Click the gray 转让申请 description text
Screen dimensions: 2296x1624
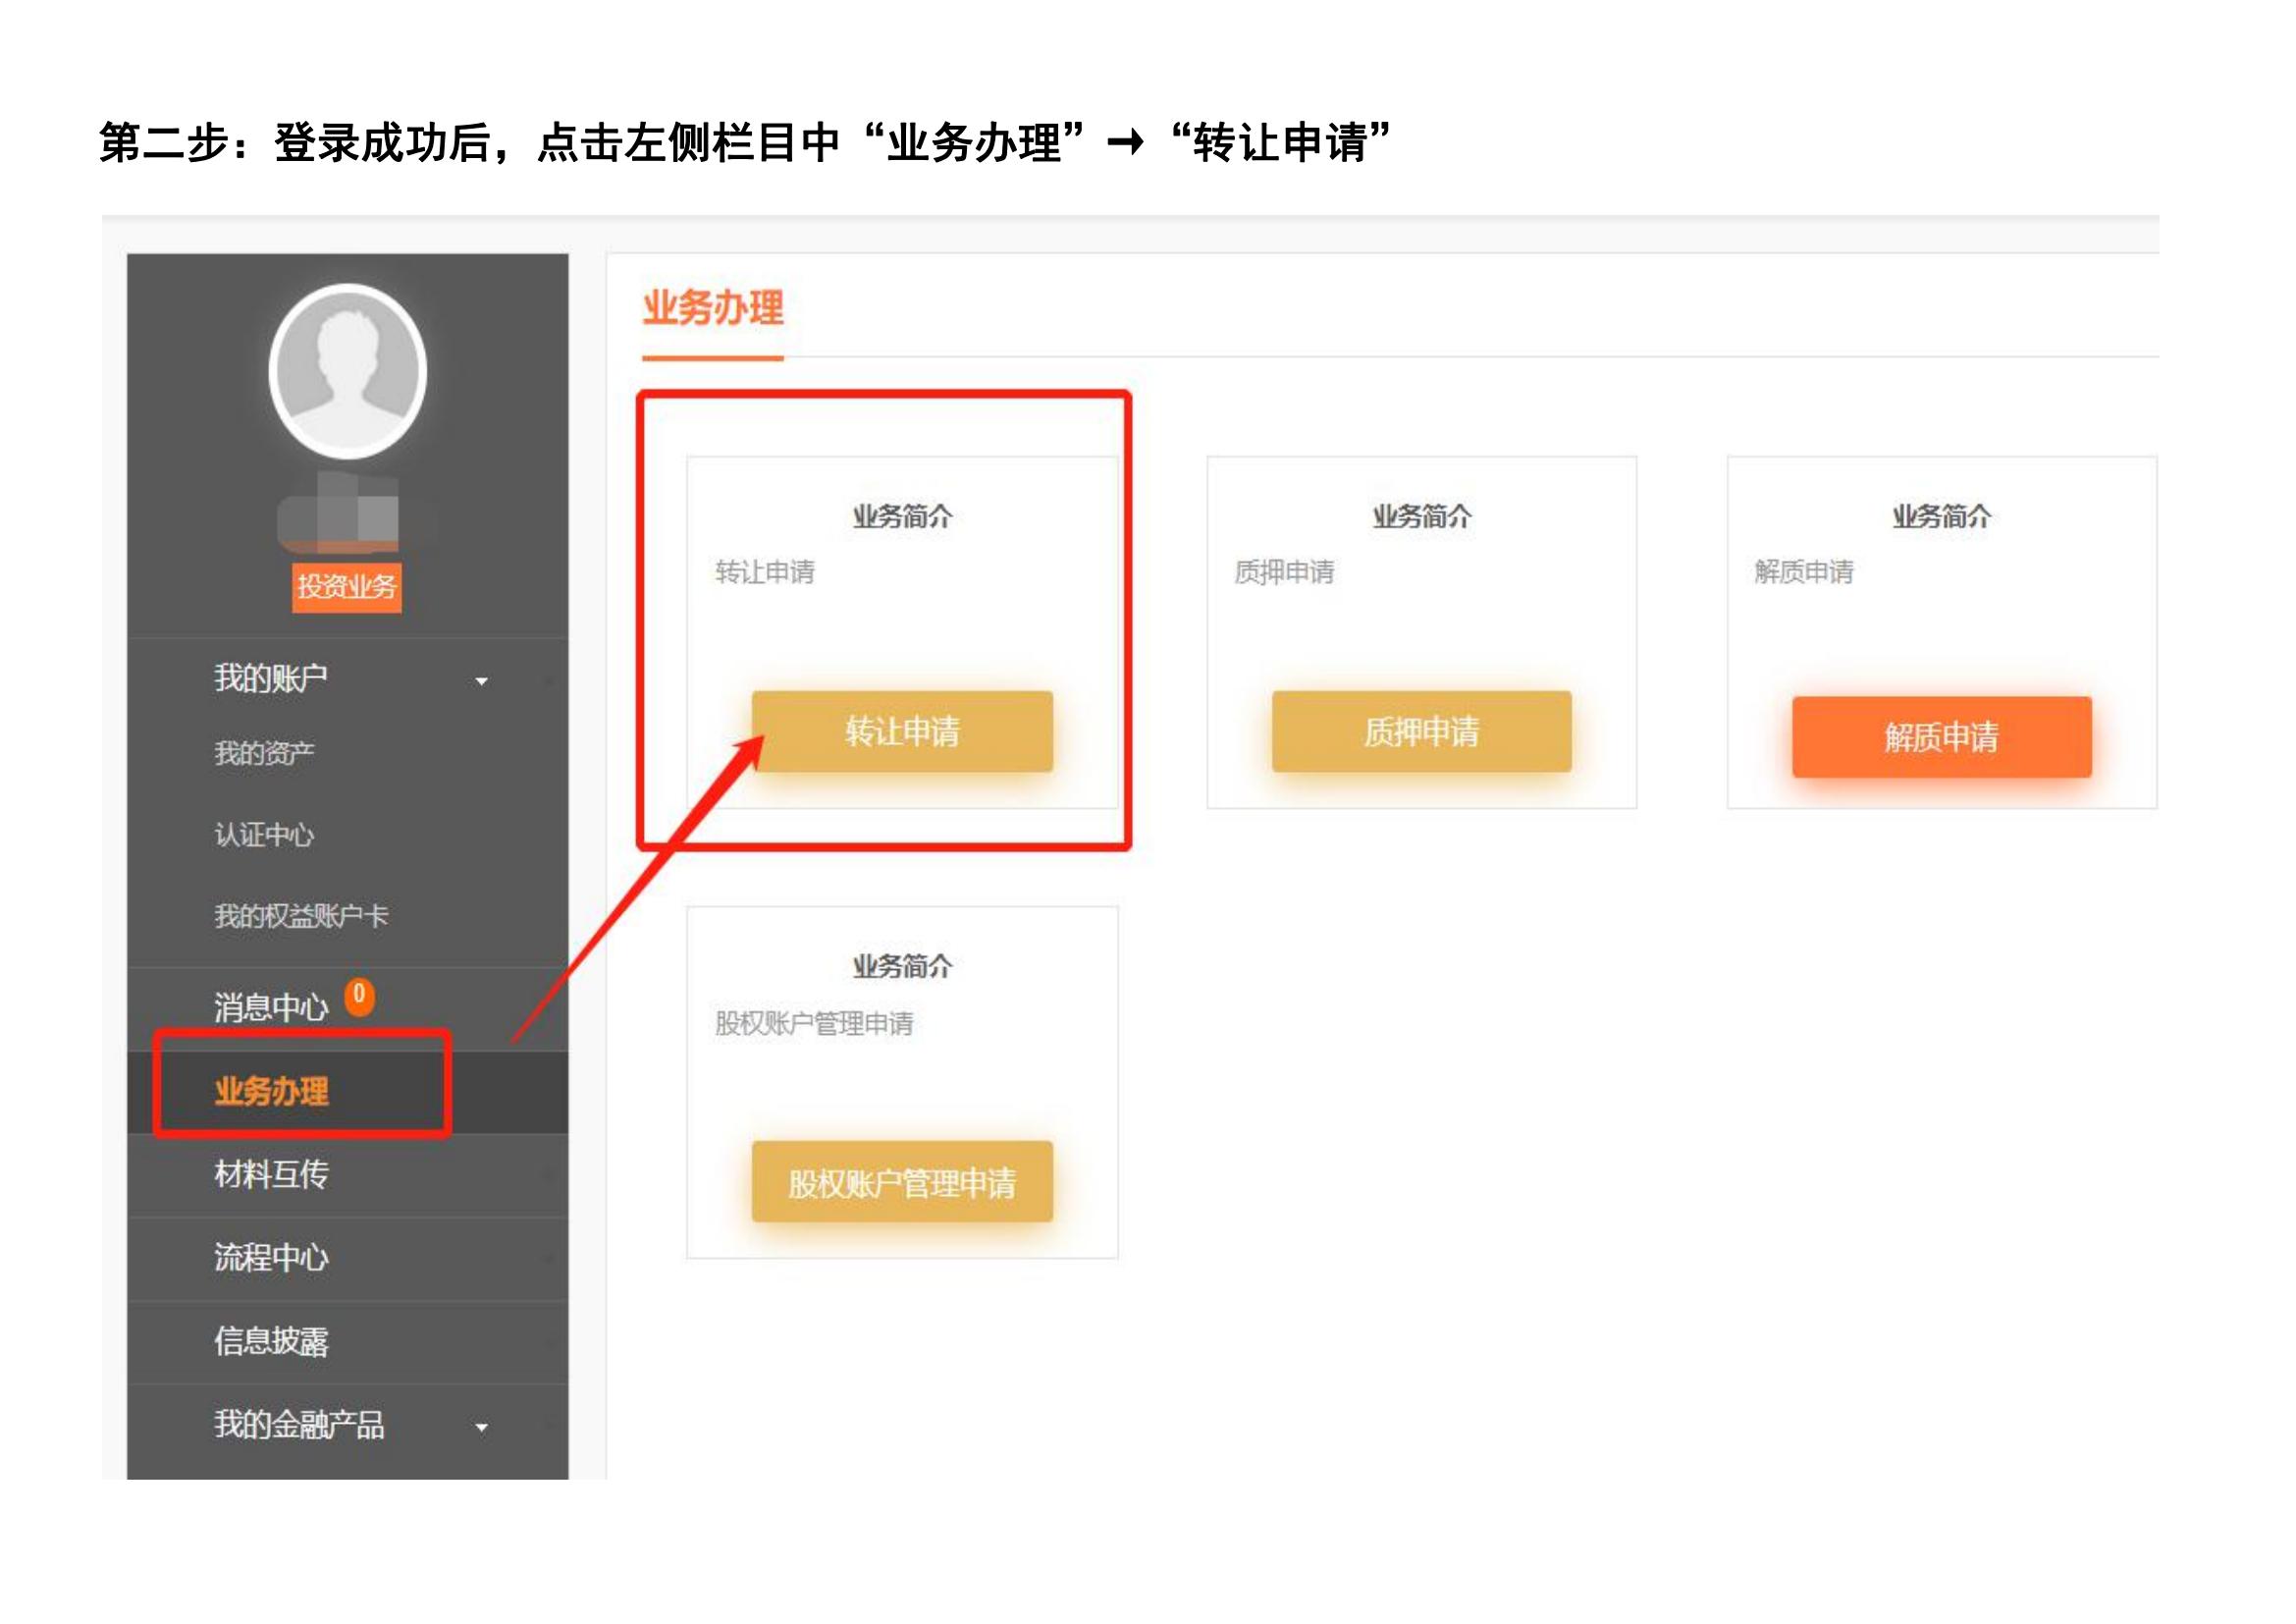pyautogui.click(x=765, y=572)
